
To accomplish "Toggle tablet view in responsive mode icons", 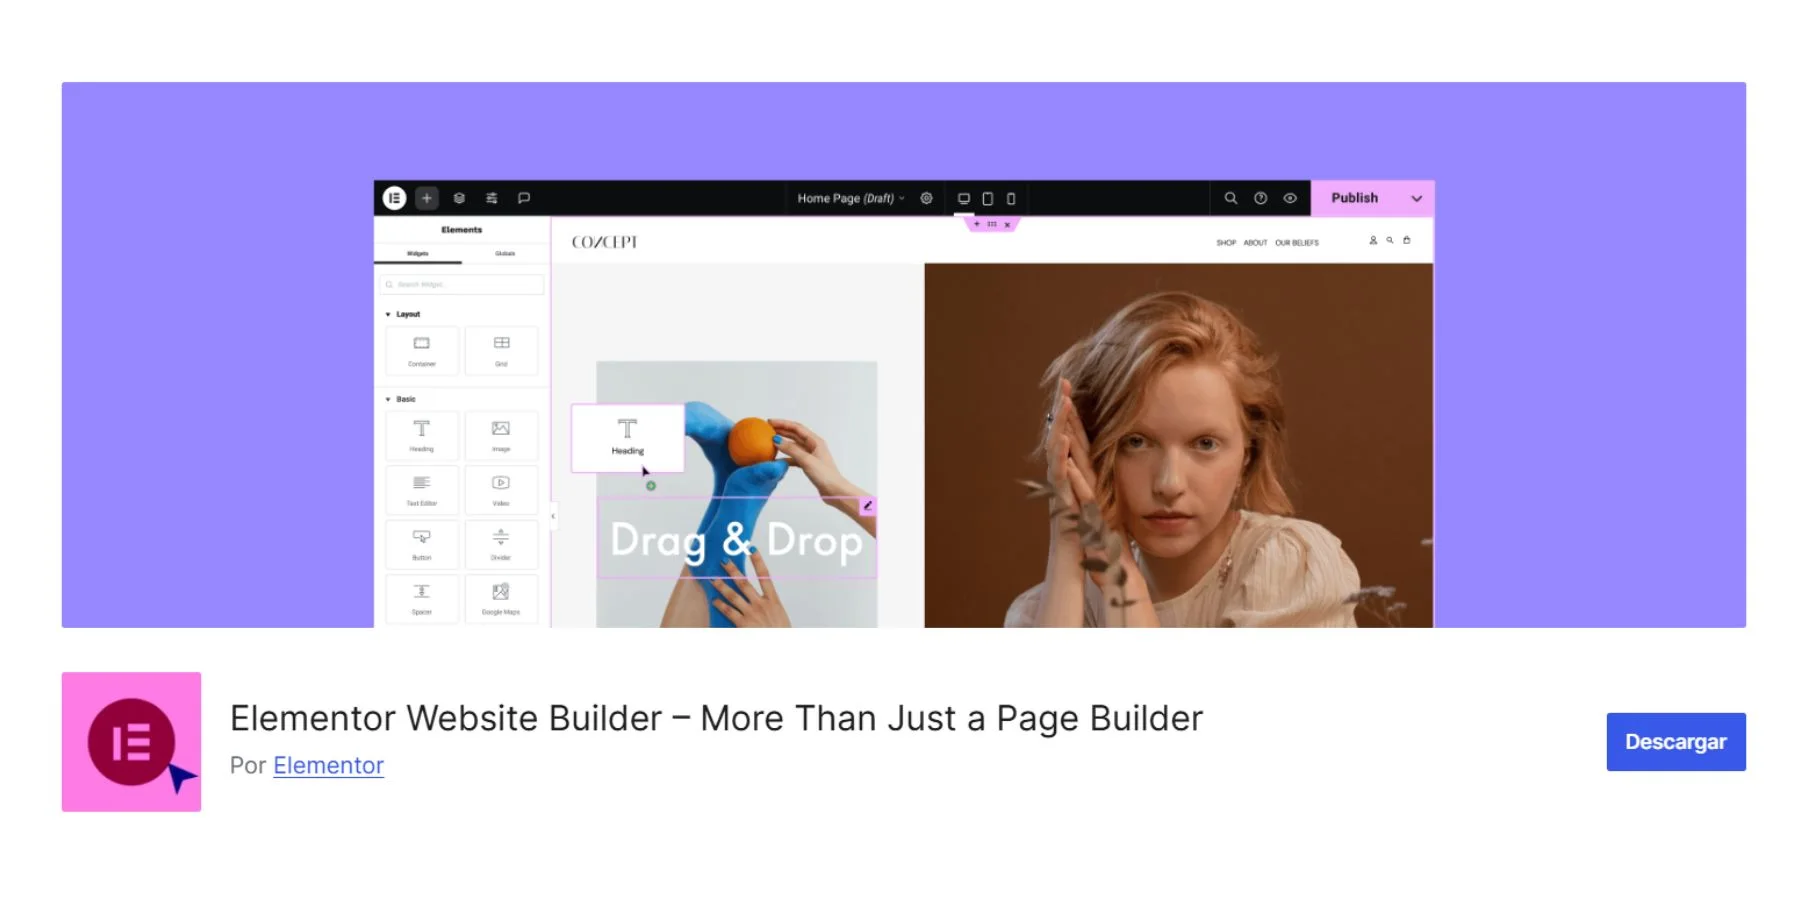I will tap(987, 198).
